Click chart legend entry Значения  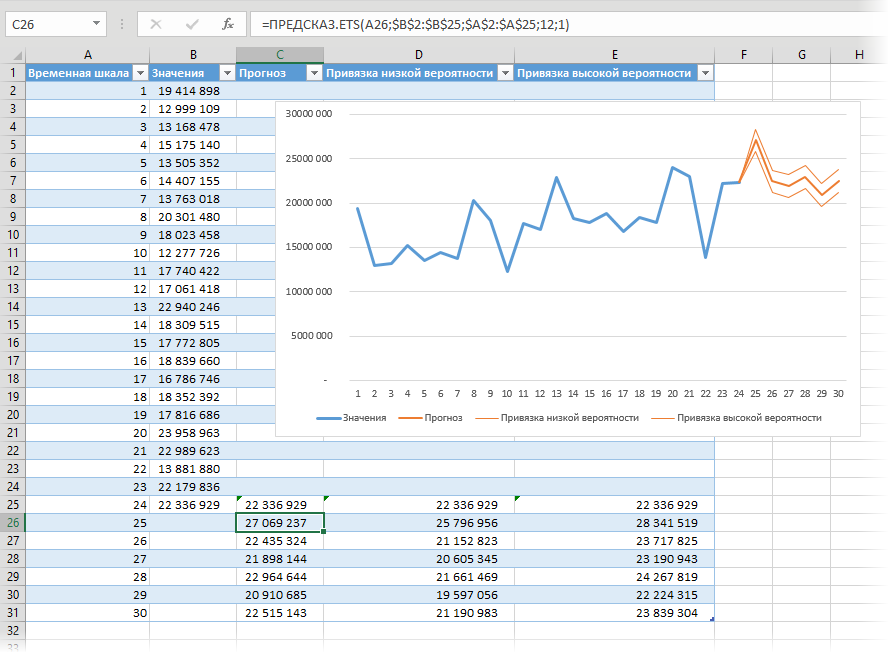(352, 418)
